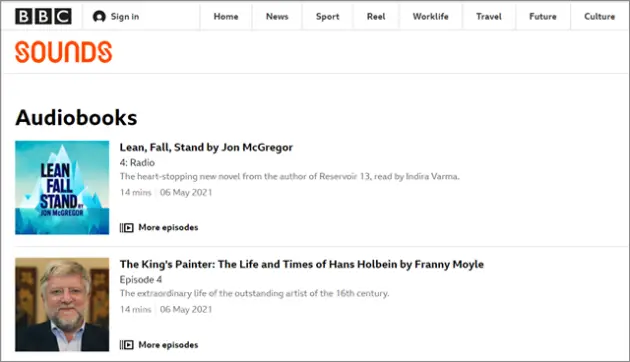Click the '4: Radio' episode subtitle
The height and width of the screenshot is (362, 630).
pyautogui.click(x=137, y=163)
